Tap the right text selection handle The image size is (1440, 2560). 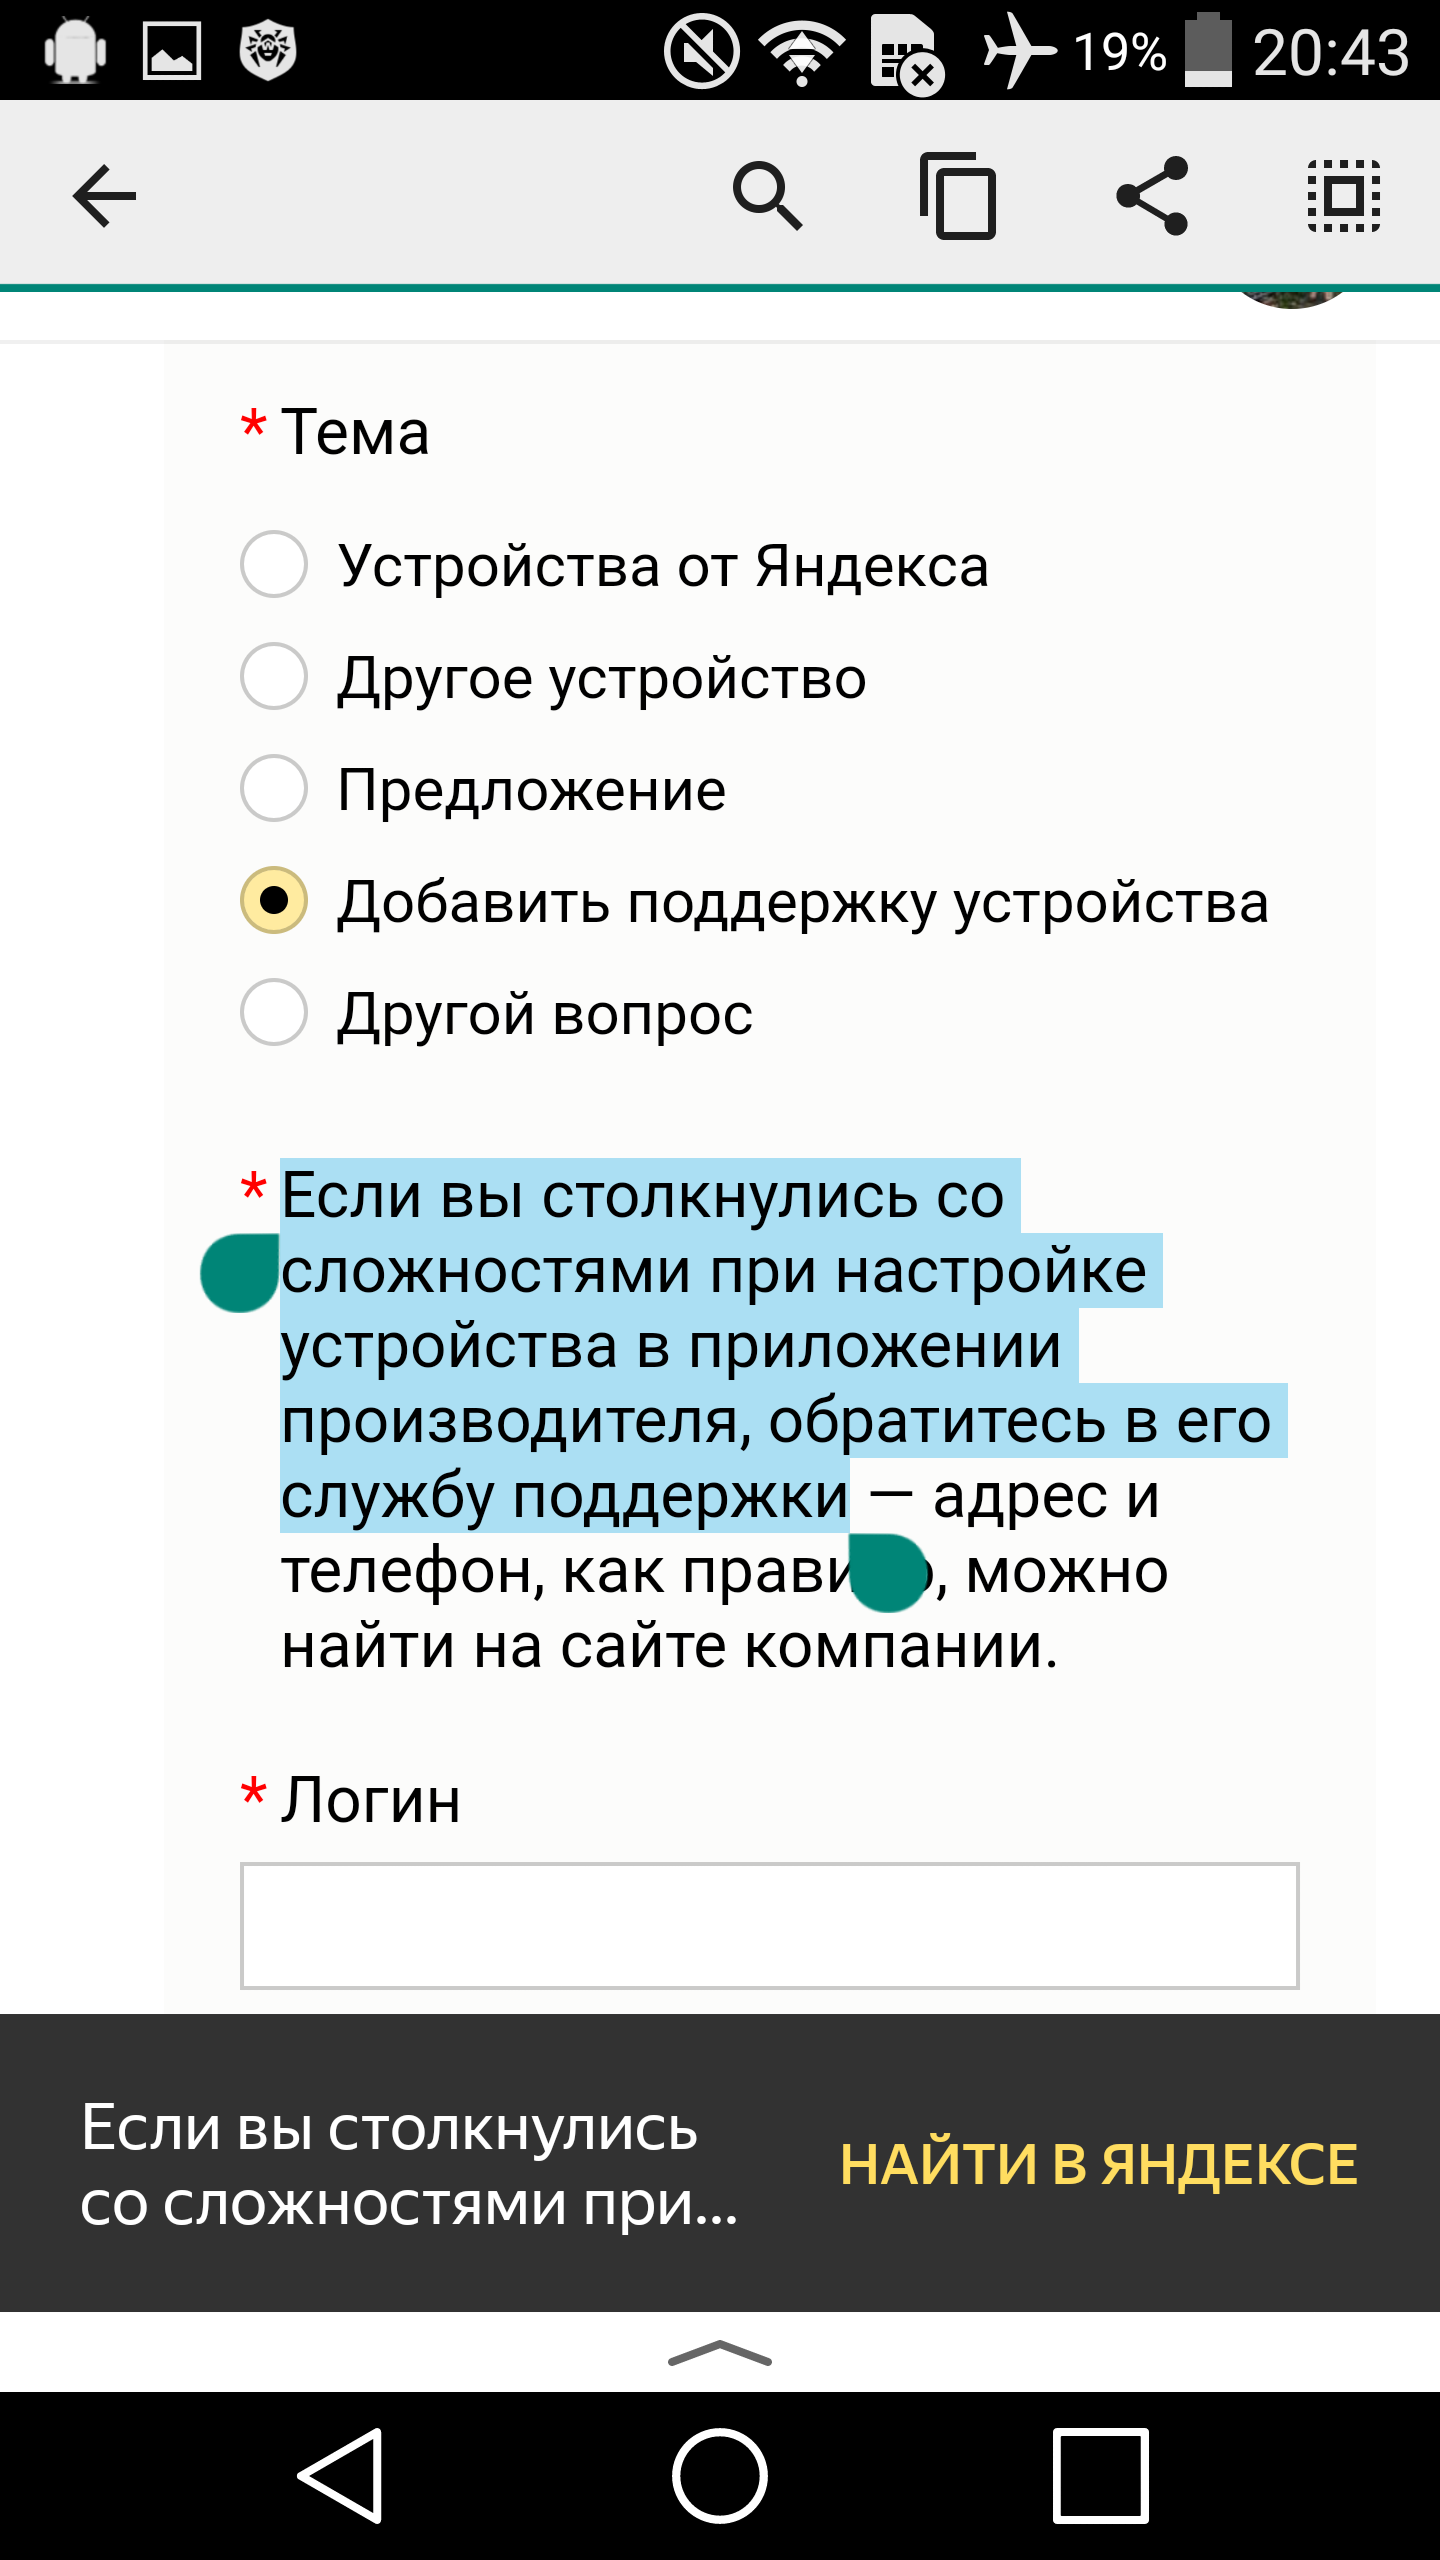[888, 1574]
